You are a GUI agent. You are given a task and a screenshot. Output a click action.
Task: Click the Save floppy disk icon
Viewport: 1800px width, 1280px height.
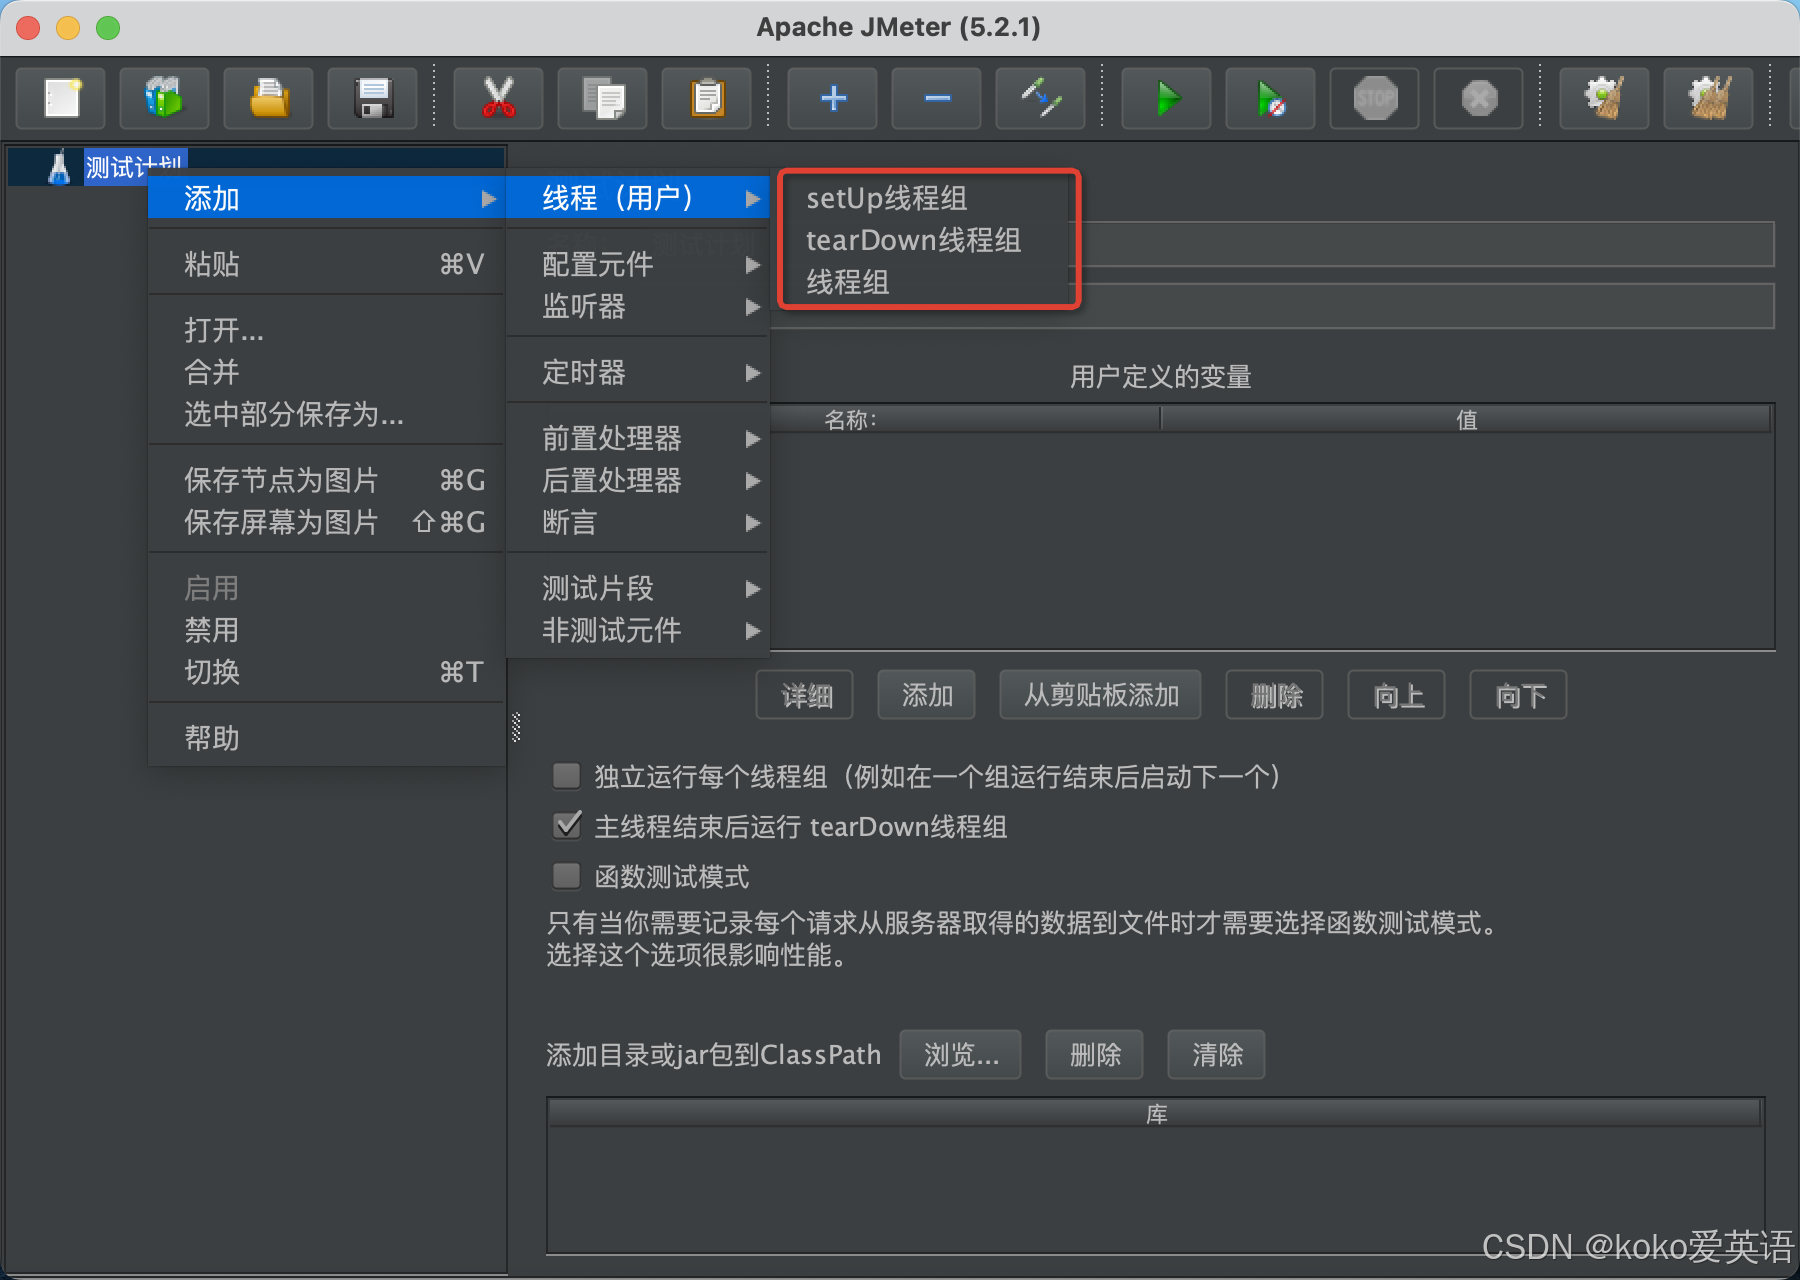point(372,98)
